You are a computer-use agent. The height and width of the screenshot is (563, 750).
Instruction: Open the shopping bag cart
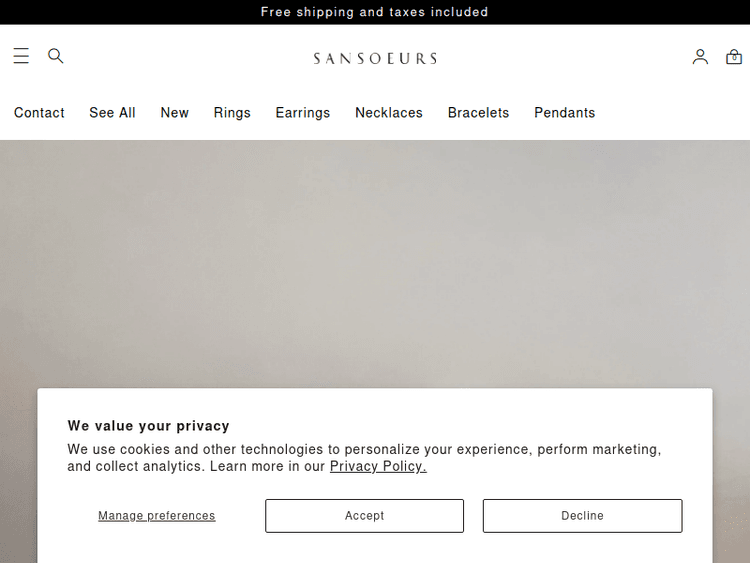click(734, 57)
